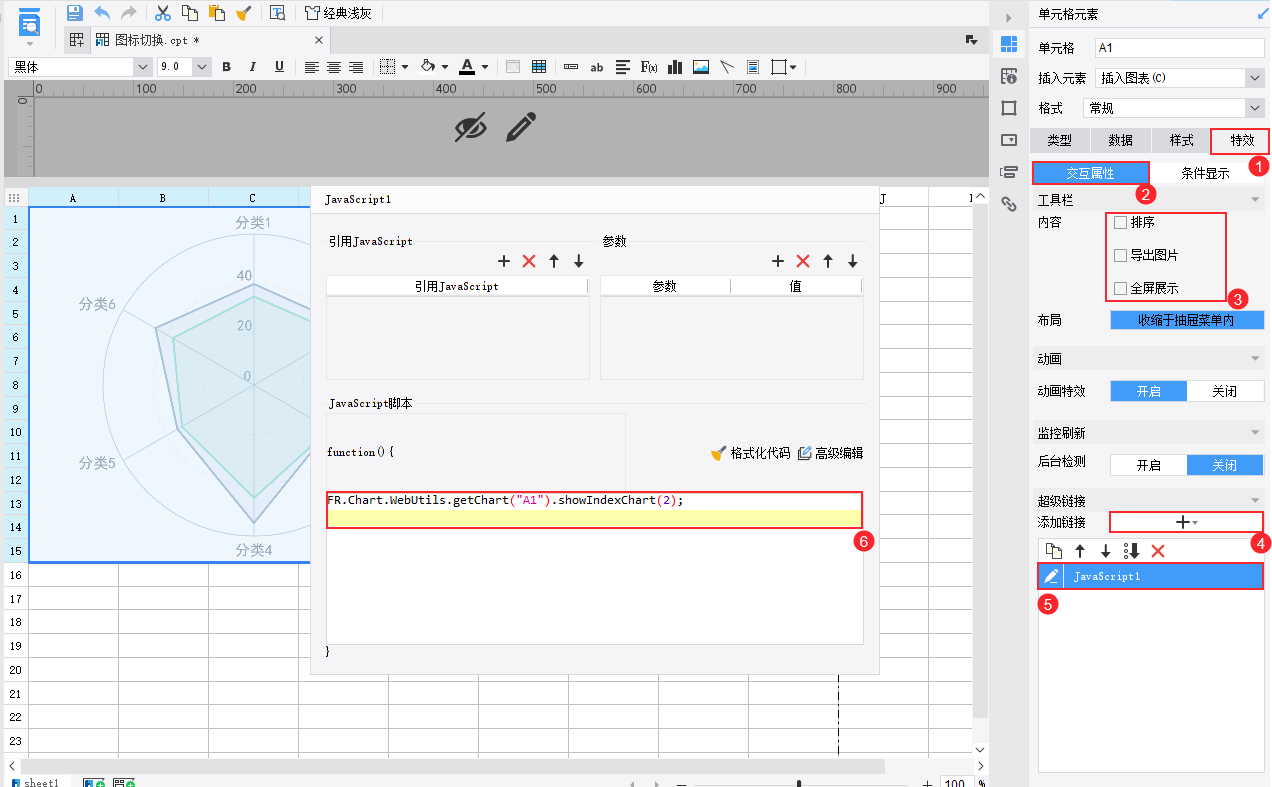
Task: Enable the 排序 checkbox
Action: [1120, 222]
